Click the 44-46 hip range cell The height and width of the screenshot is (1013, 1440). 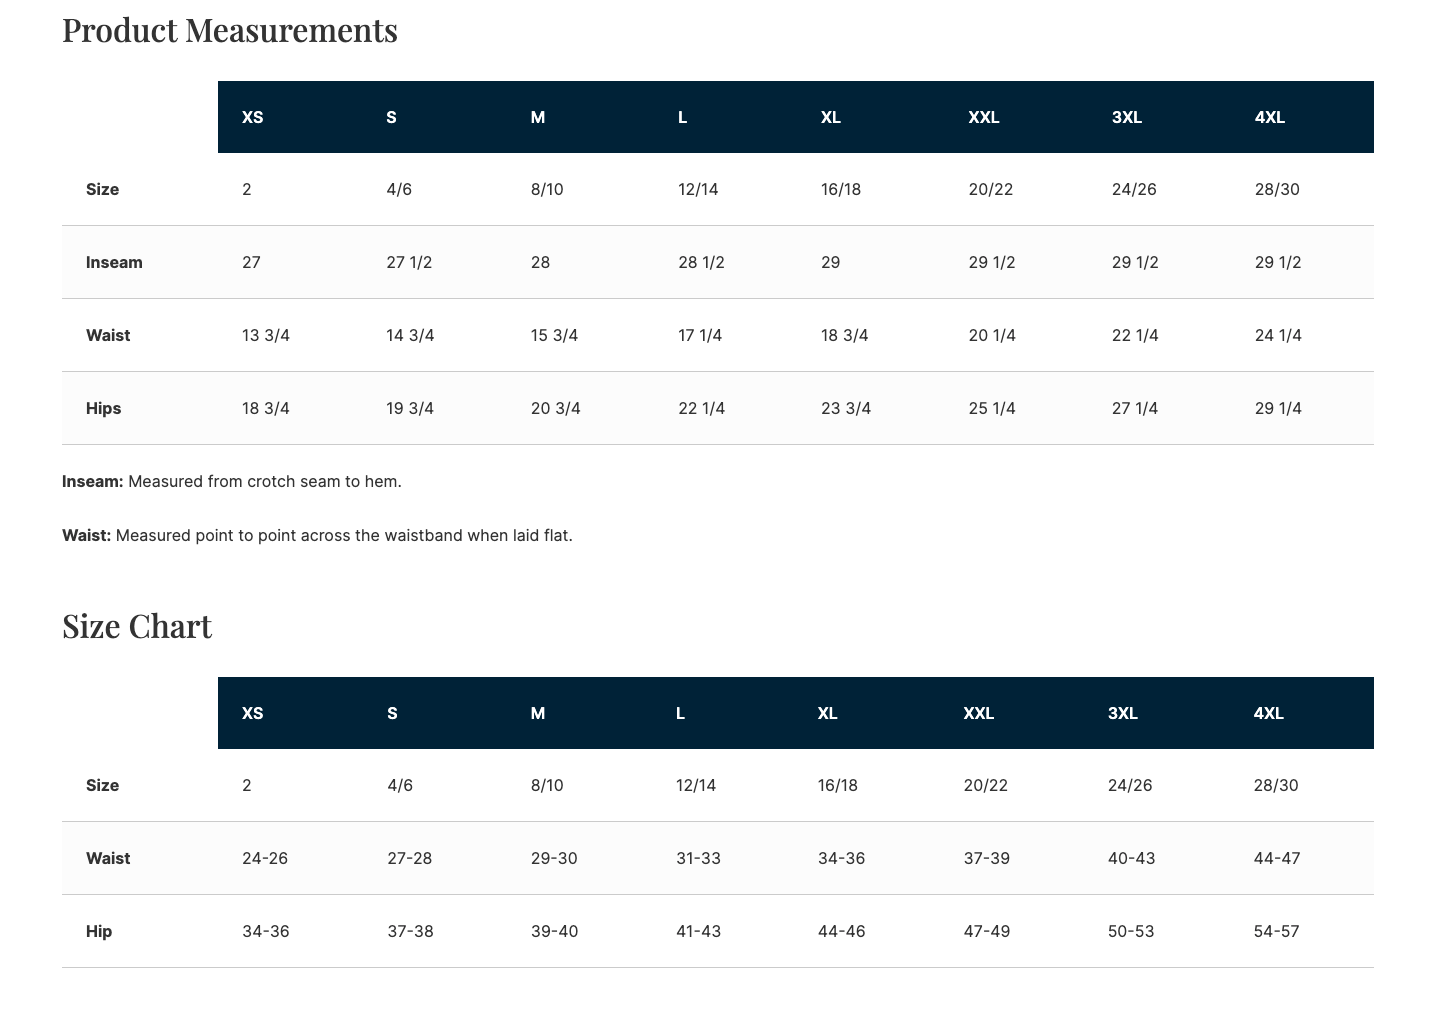coord(841,931)
